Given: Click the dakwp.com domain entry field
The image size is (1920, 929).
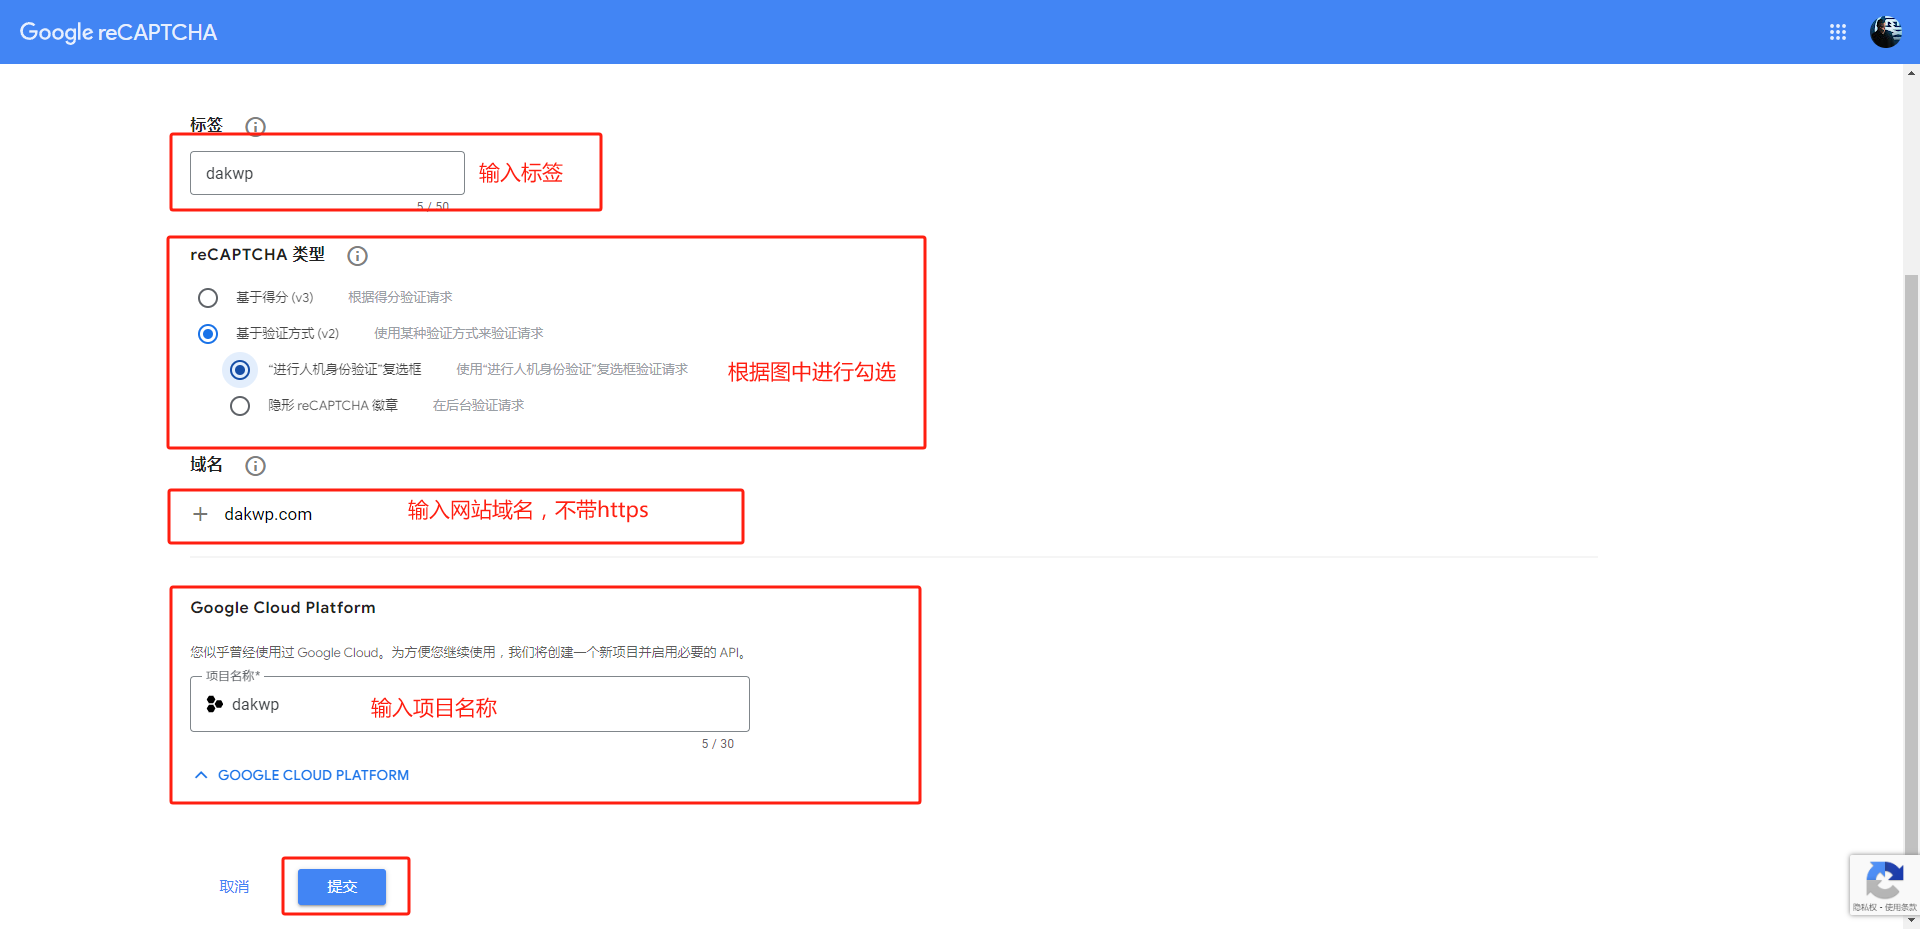Looking at the screenshot, I should pos(268,514).
